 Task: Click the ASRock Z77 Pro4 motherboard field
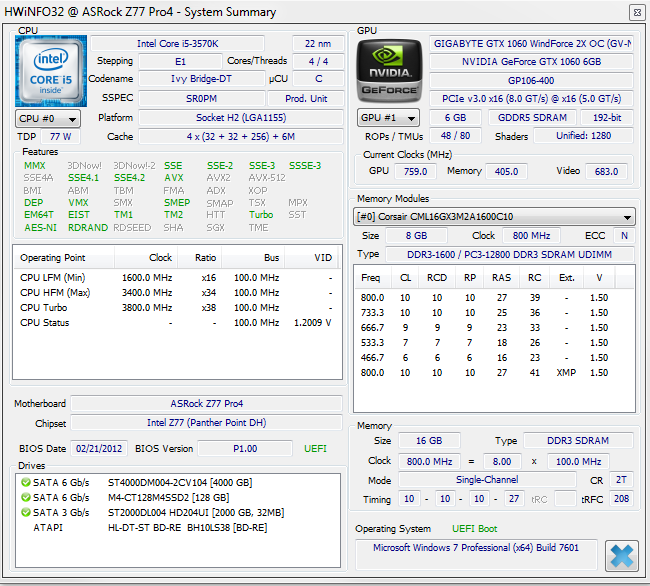pos(206,404)
